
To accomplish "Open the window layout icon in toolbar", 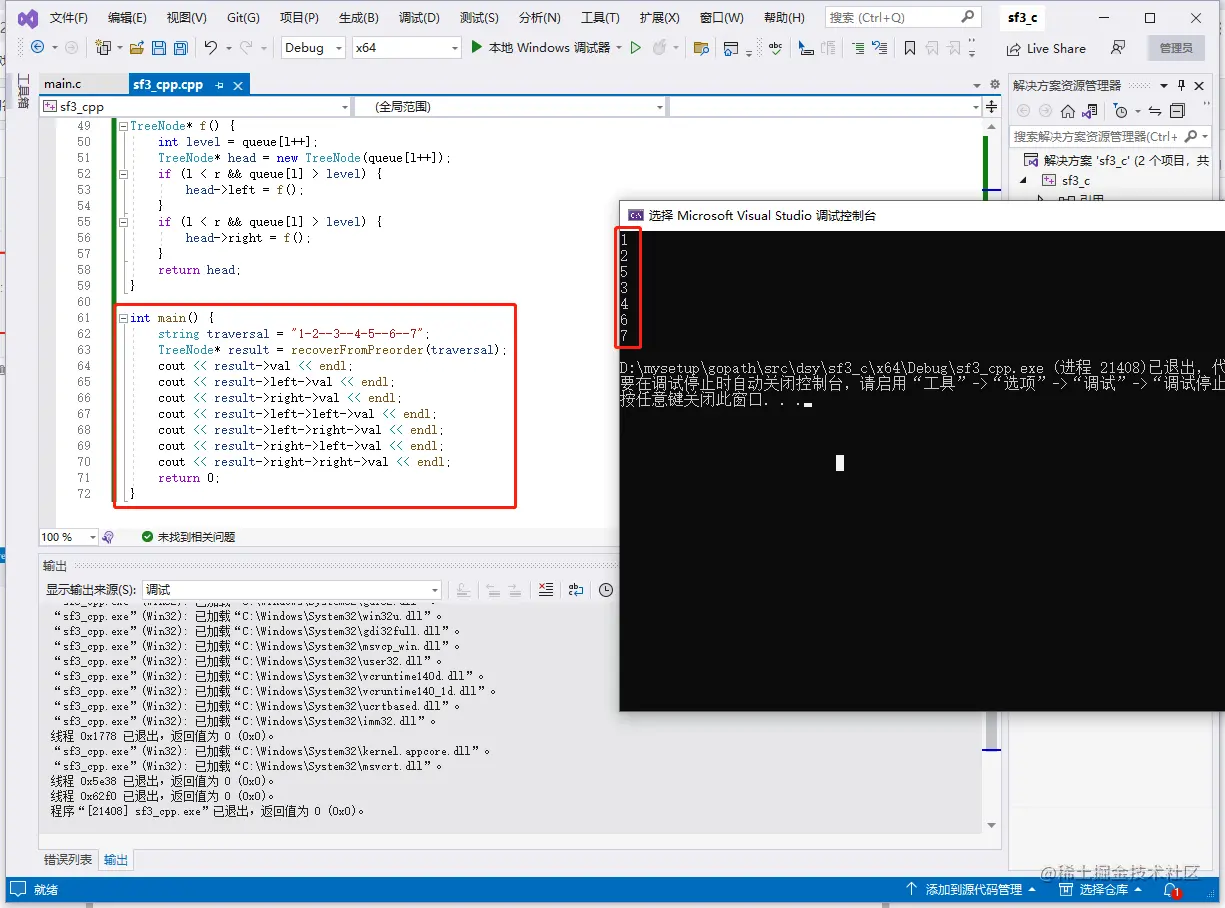I will point(731,48).
